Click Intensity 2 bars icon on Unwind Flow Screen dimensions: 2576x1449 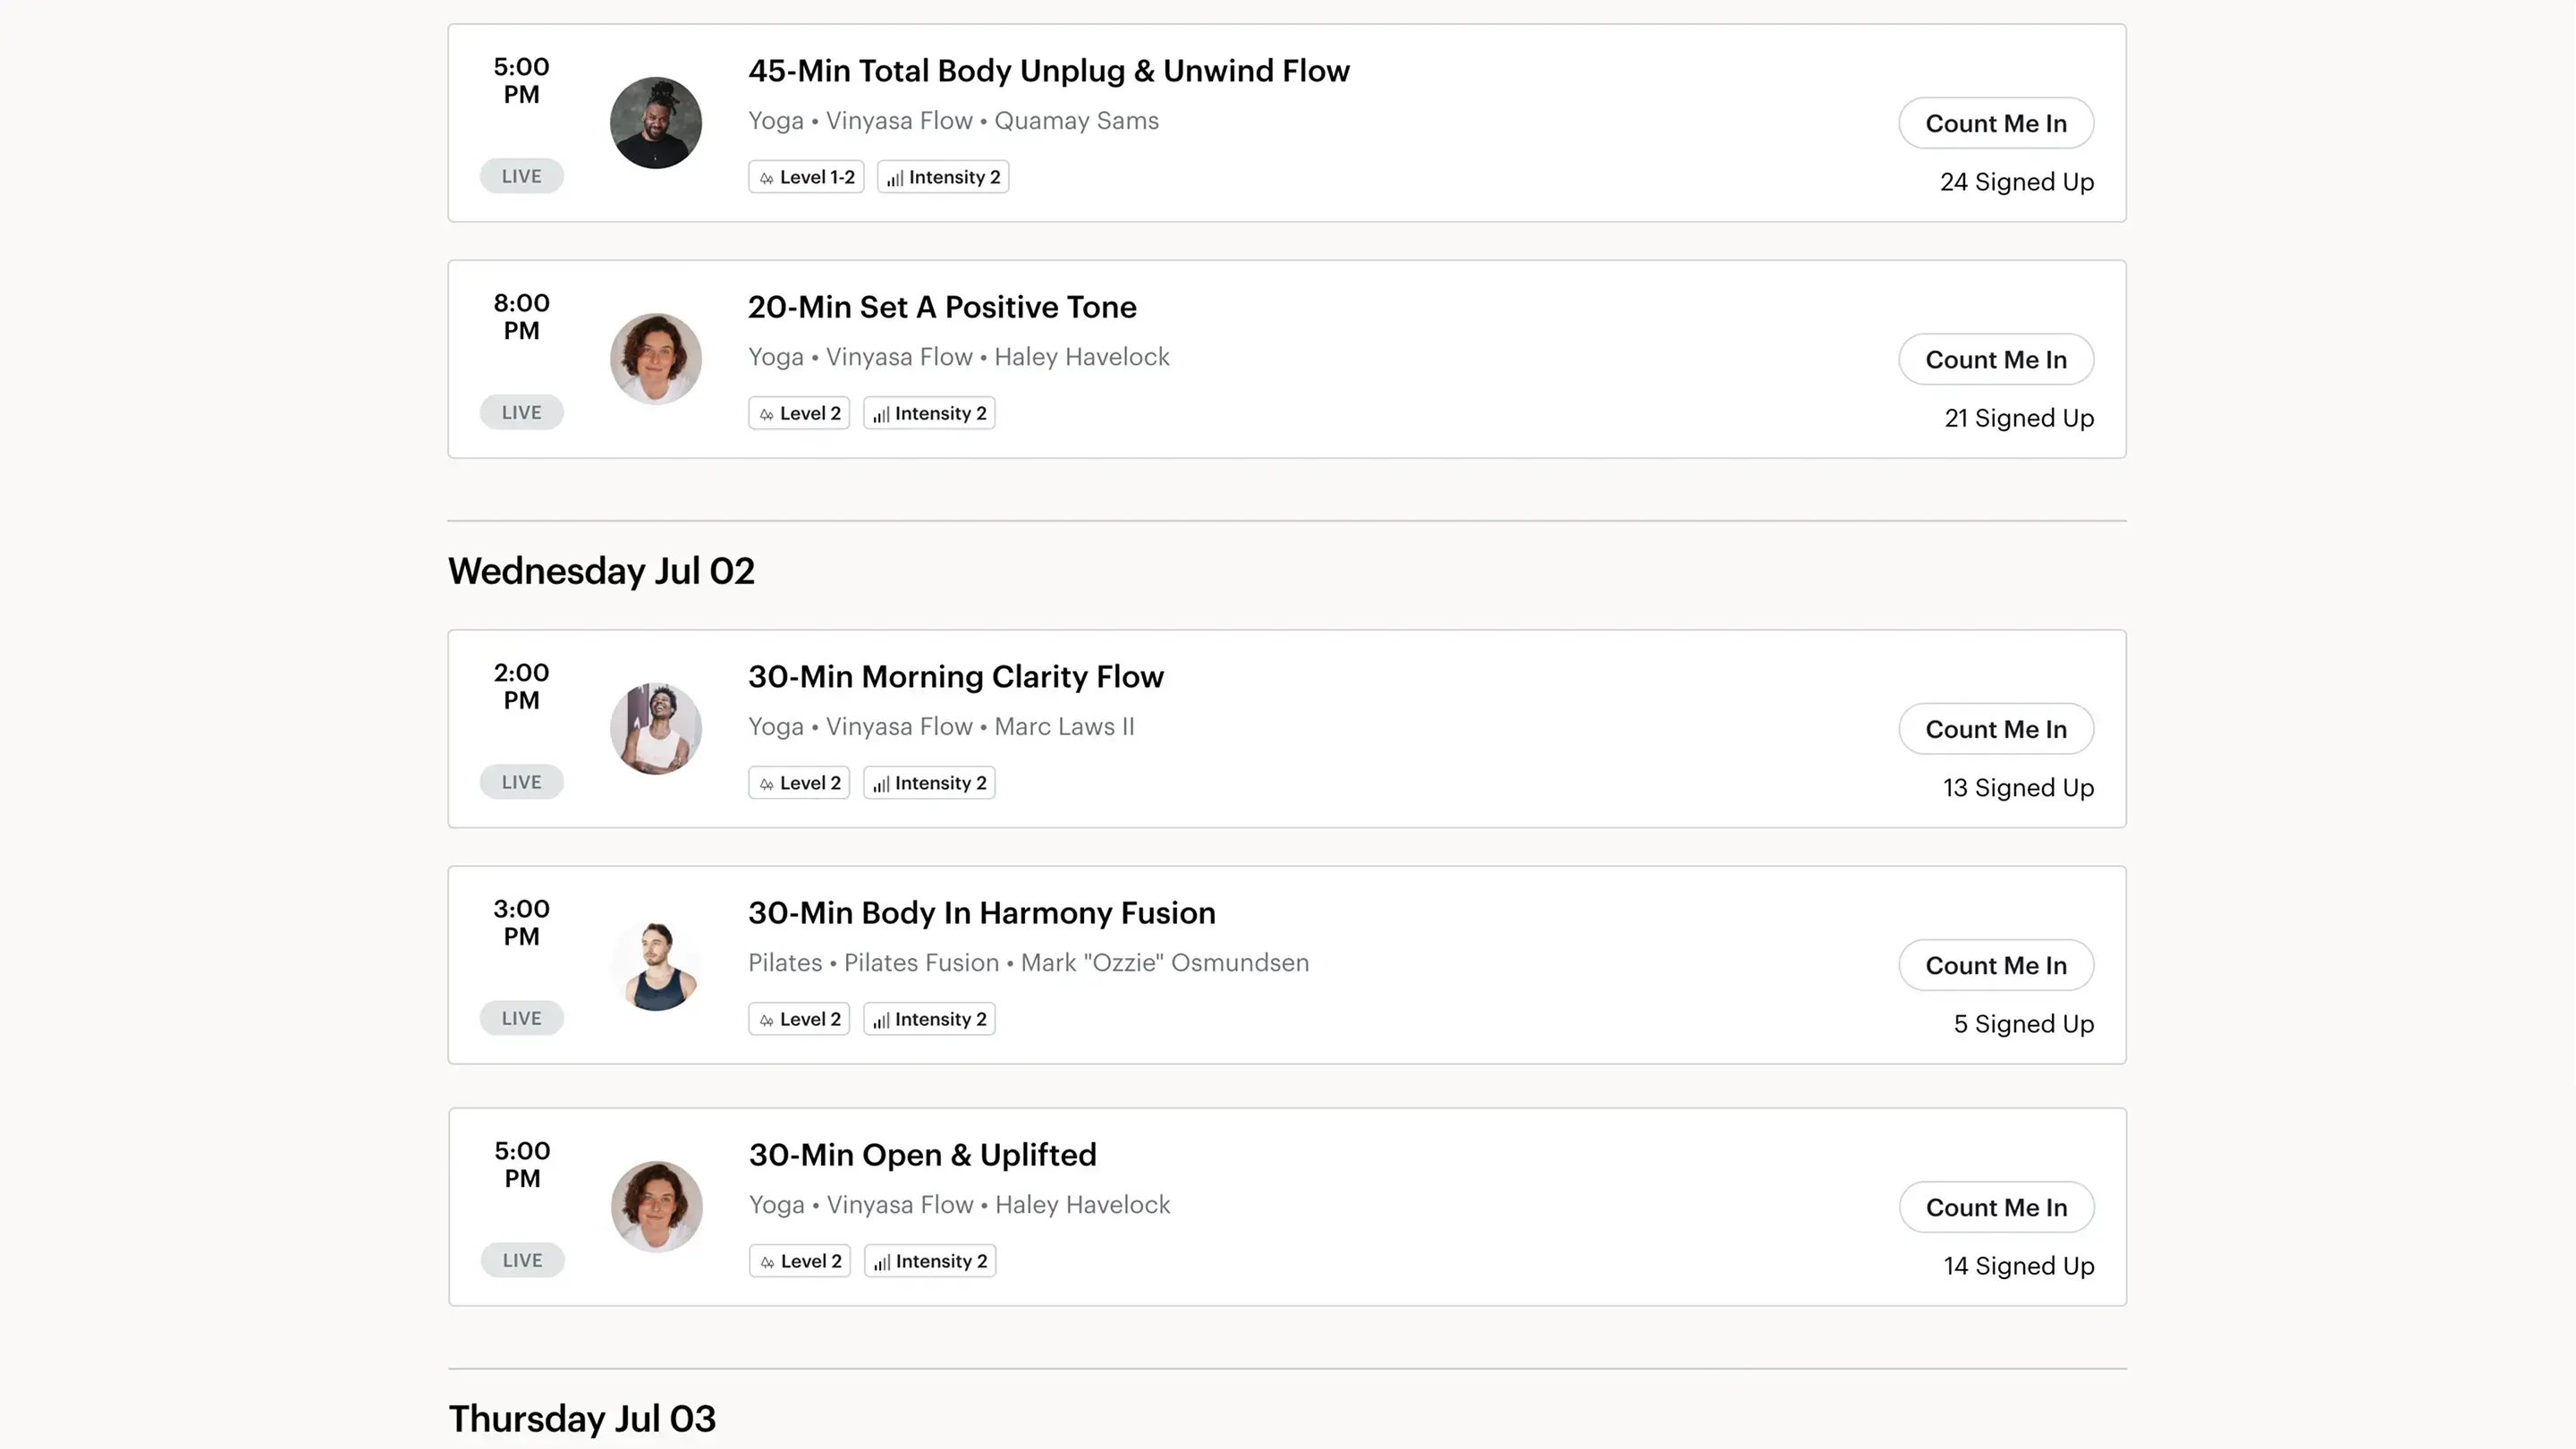(x=895, y=178)
